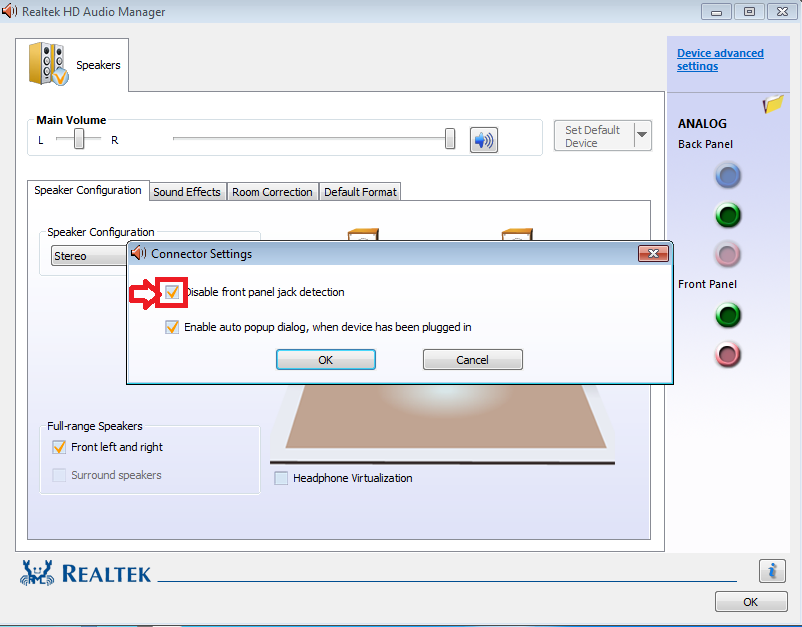This screenshot has height=627, width=802.
Task: Click the green back panel jack
Action: (727, 215)
